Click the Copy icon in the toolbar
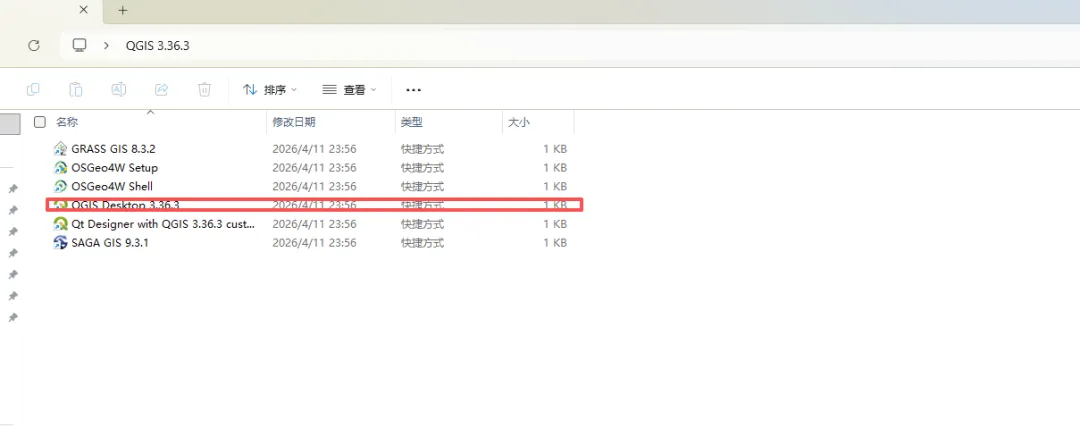 coord(33,90)
